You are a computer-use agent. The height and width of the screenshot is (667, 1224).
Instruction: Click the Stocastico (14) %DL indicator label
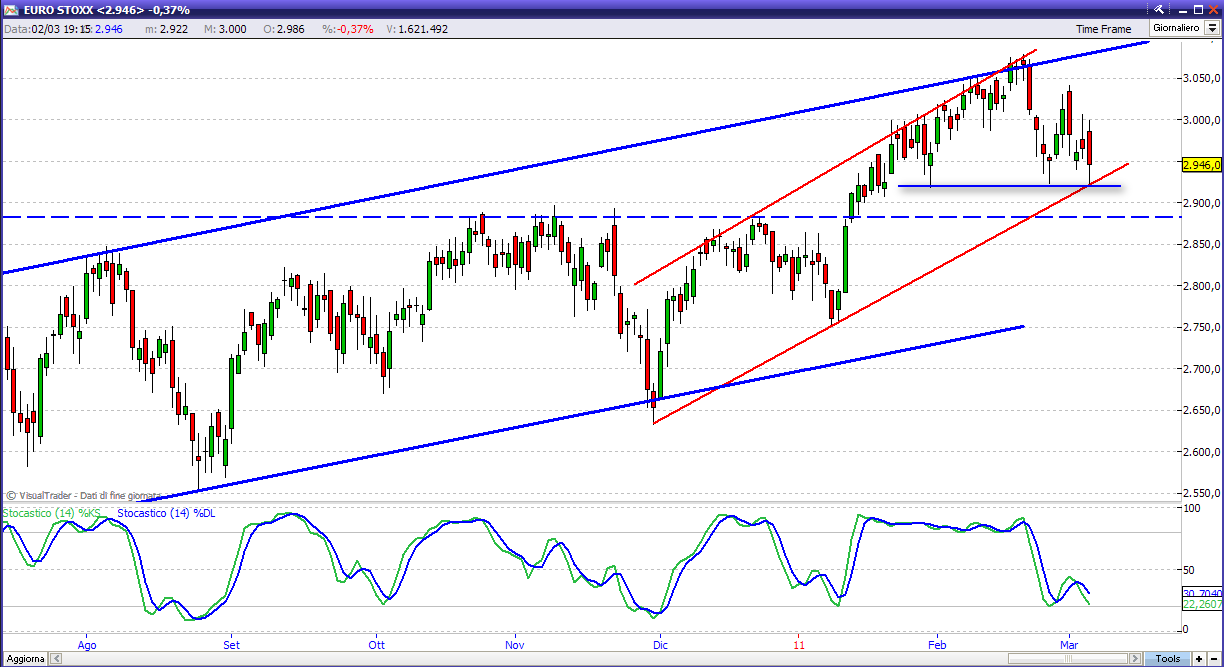pyautogui.click(x=166, y=513)
